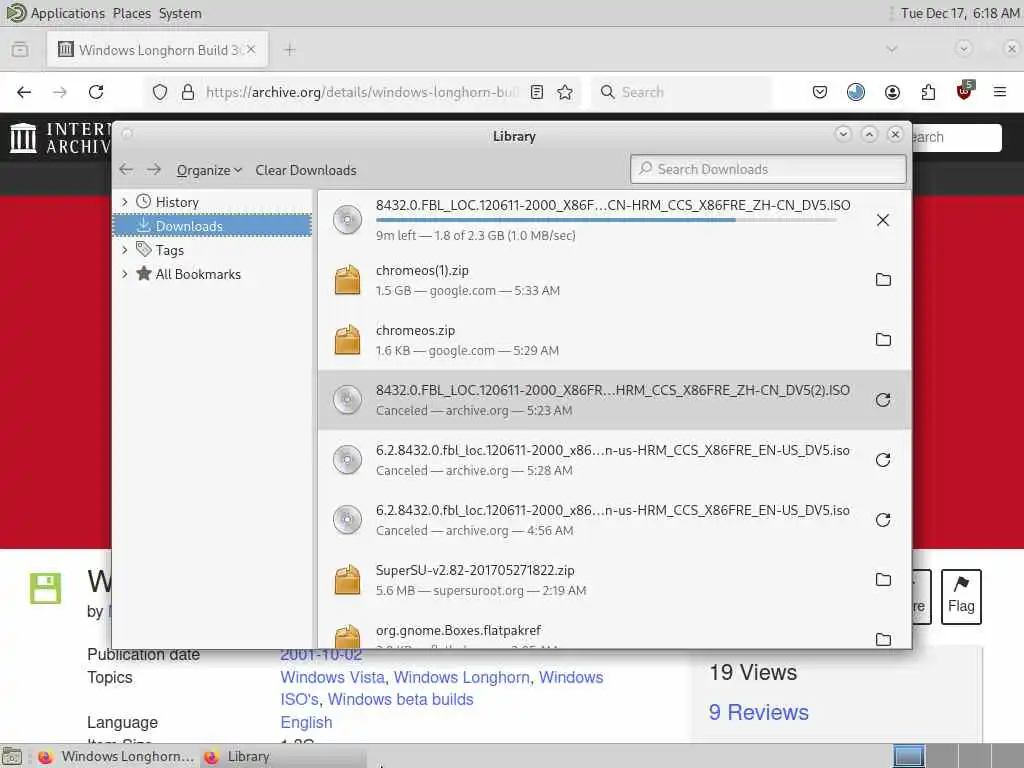Viewport: 1024px width, 768px height.
Task: Retry the canceled ZH-CN_DV5(2).ISO download
Action: [882, 400]
